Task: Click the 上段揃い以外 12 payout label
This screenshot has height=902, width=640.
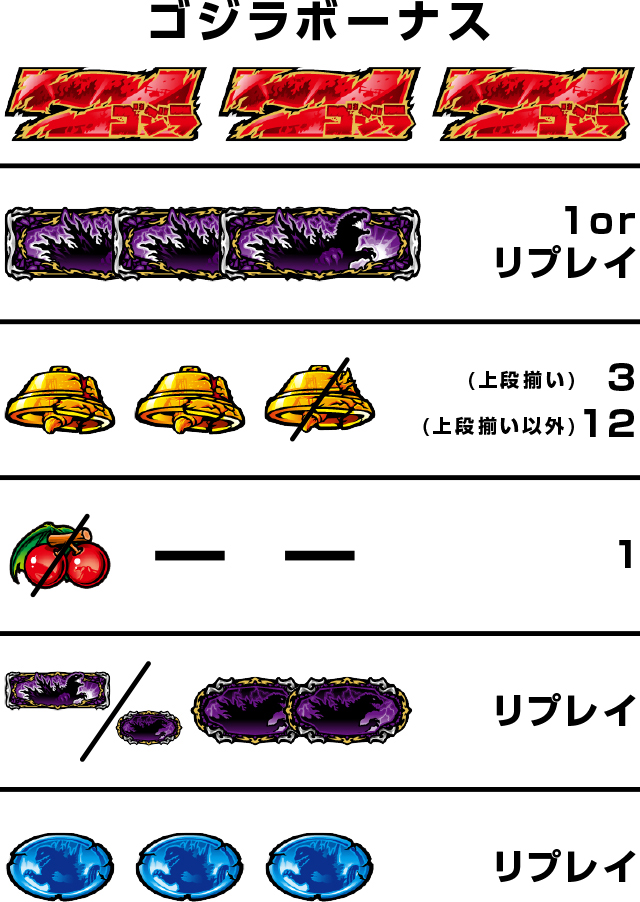Action: [528, 425]
